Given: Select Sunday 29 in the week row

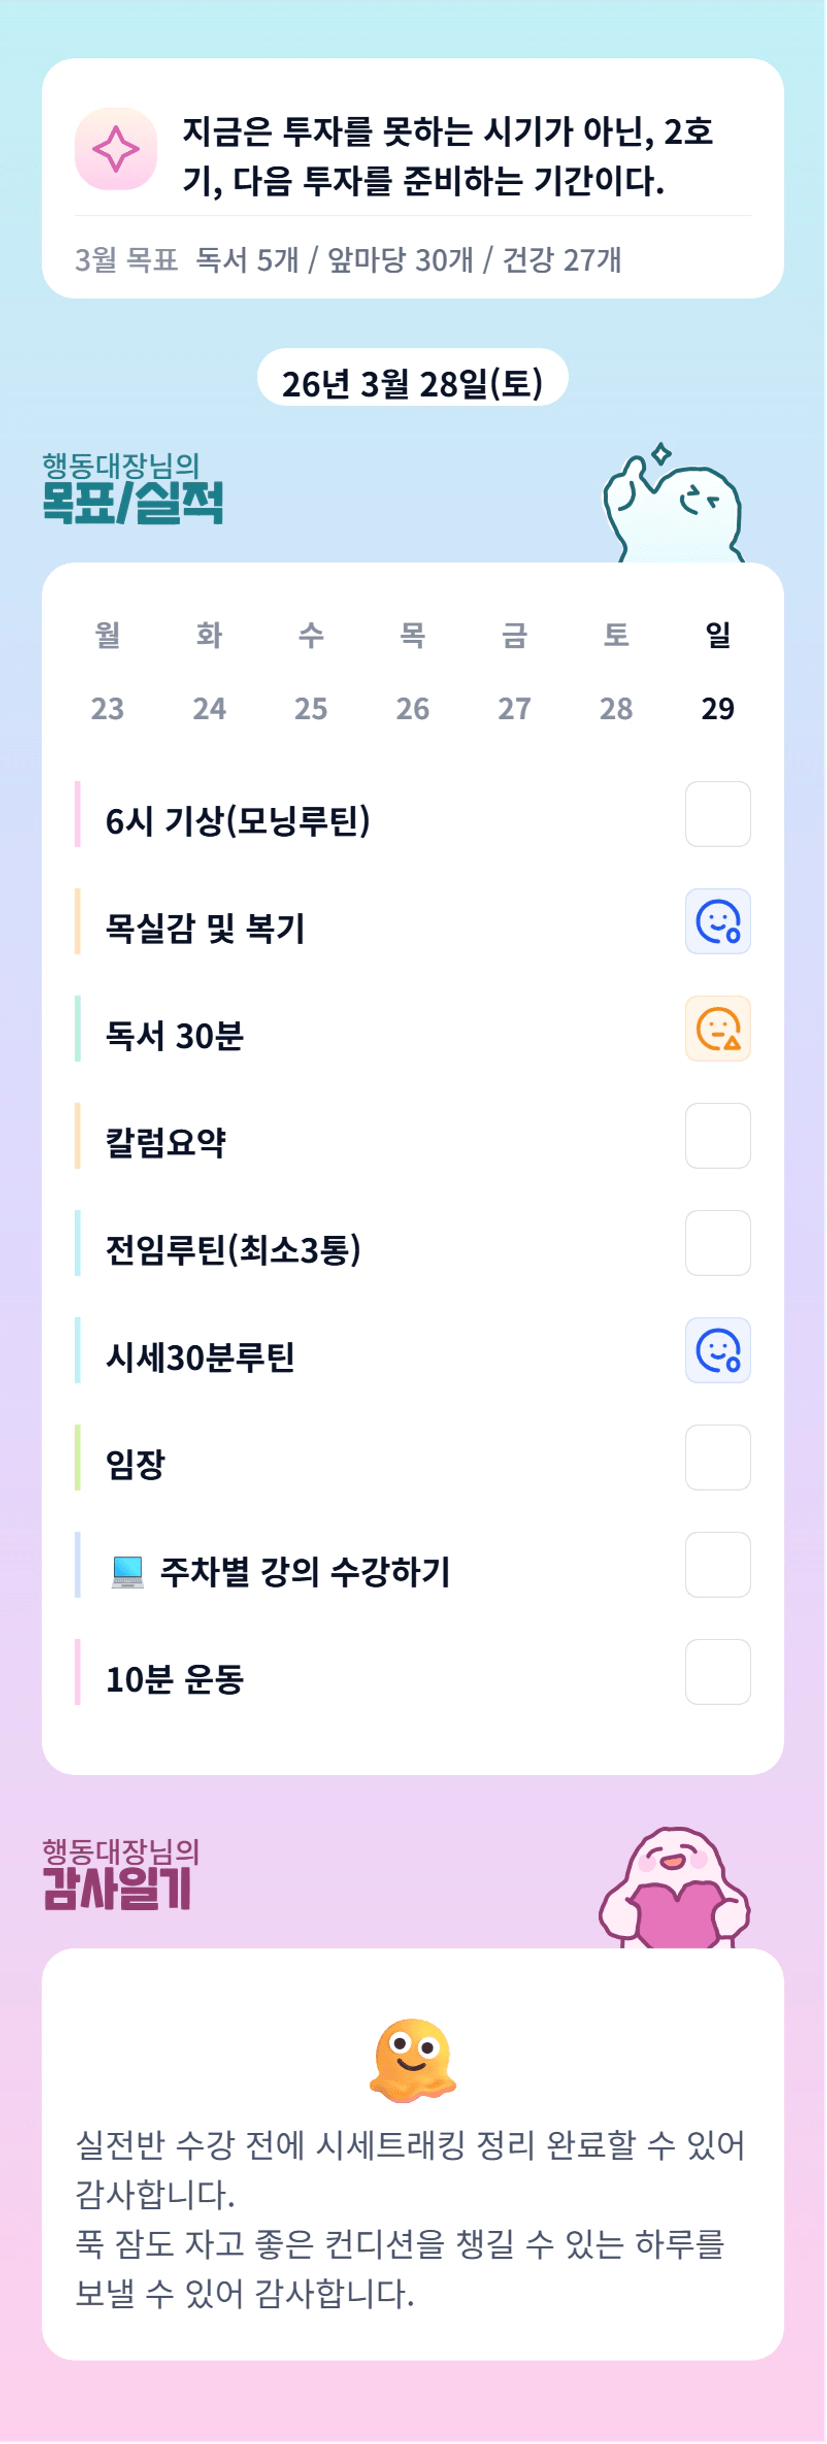Looking at the screenshot, I should [x=717, y=708].
